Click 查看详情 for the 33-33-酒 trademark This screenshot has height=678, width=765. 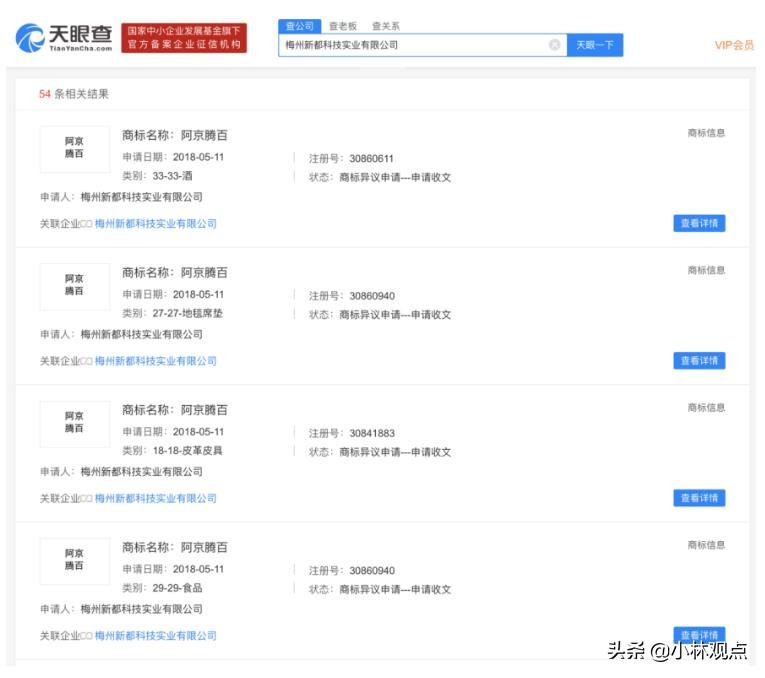699,223
